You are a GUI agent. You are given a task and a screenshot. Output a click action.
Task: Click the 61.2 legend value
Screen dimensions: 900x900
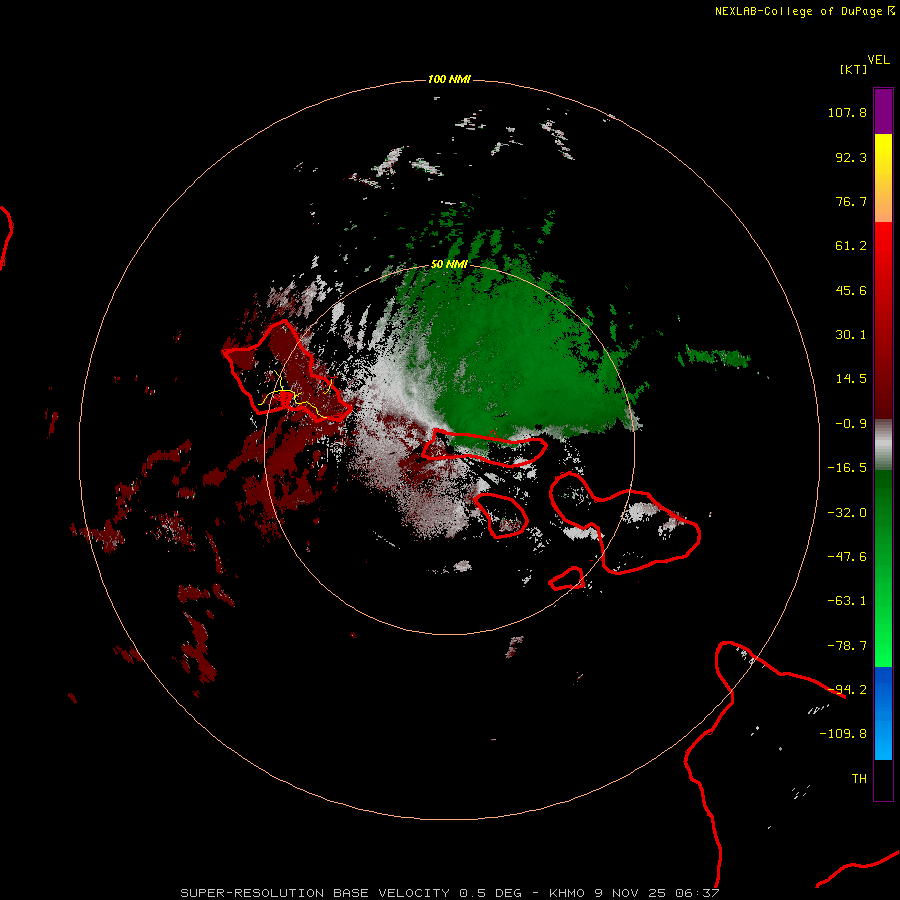[851, 246]
